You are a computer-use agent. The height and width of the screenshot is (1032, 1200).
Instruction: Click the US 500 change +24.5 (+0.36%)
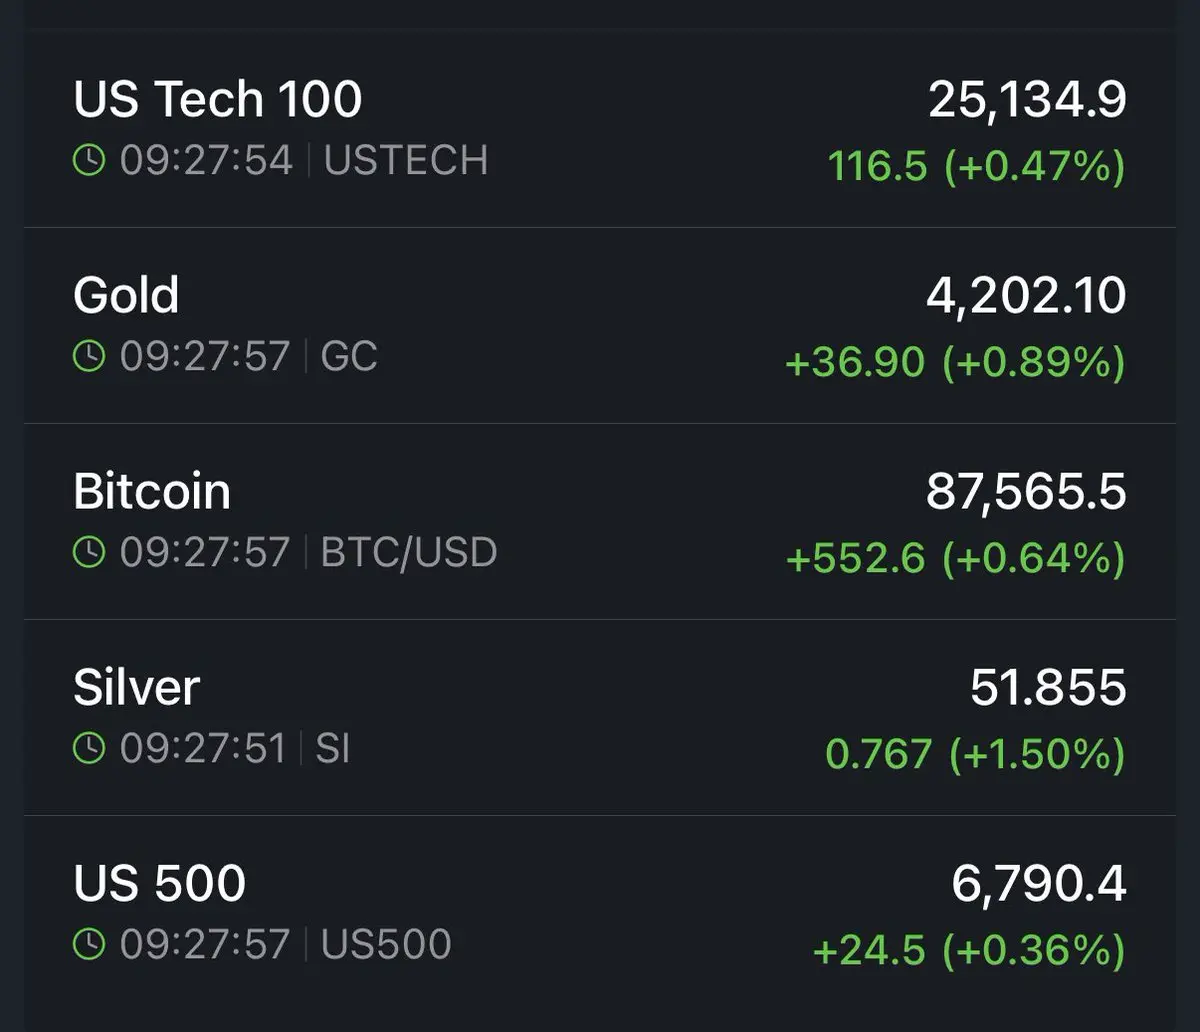[970, 950]
